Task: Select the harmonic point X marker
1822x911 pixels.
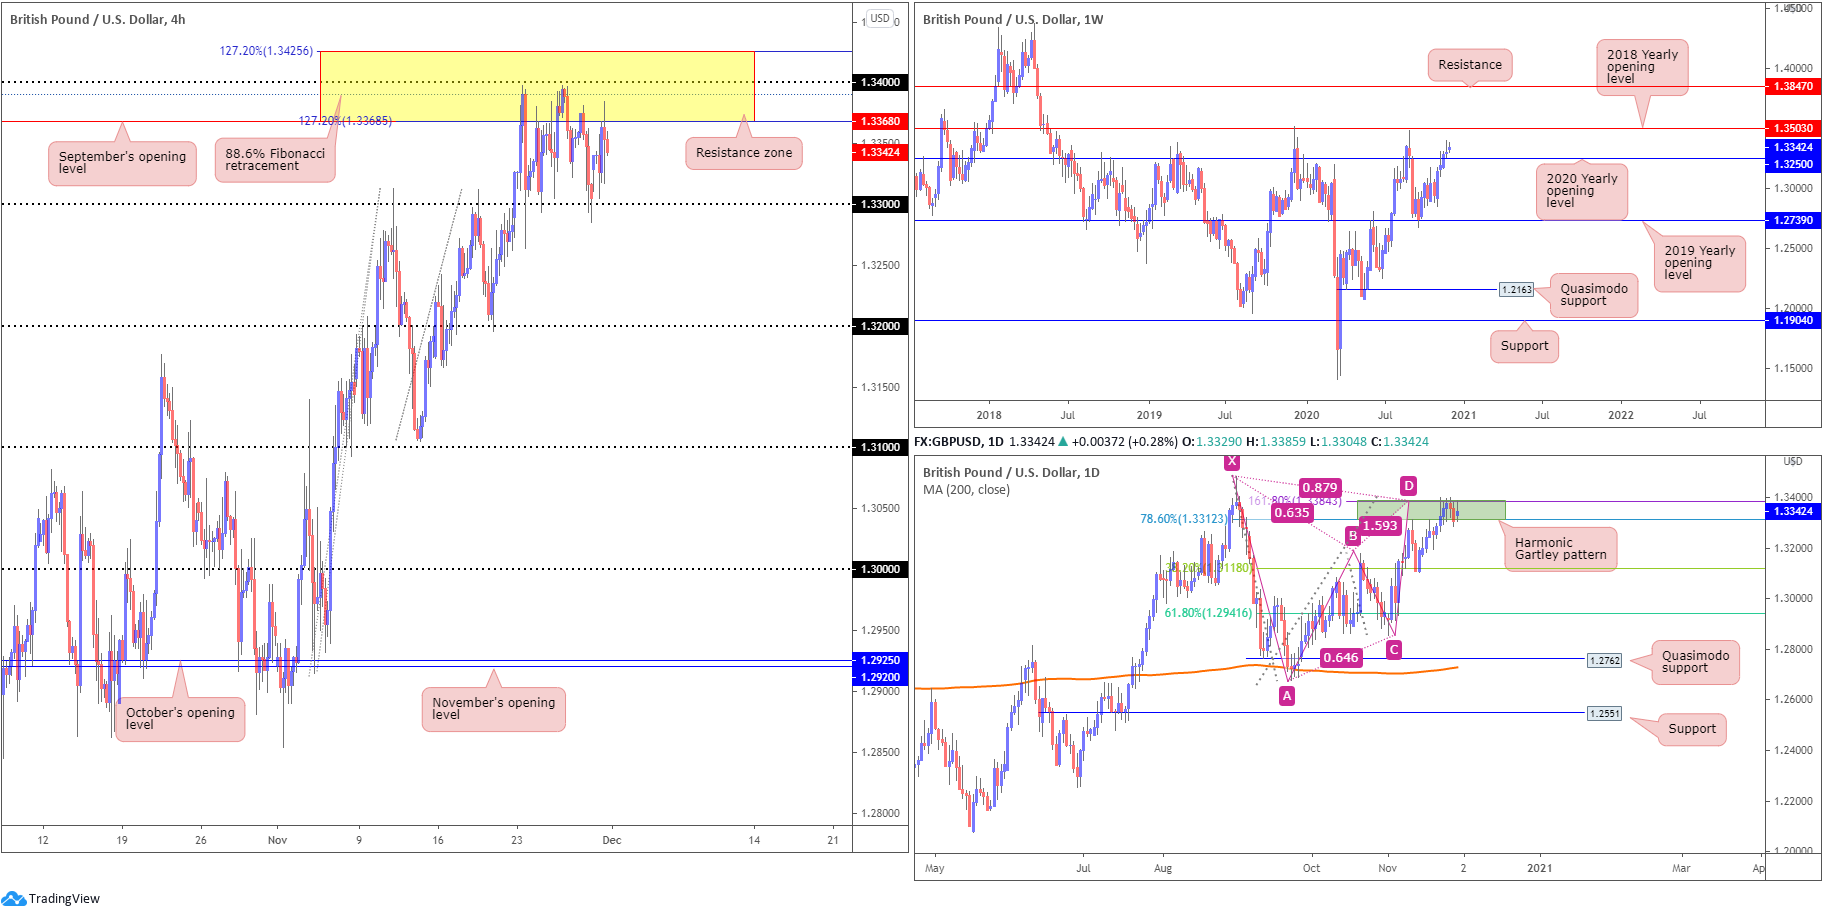Action: [1232, 461]
